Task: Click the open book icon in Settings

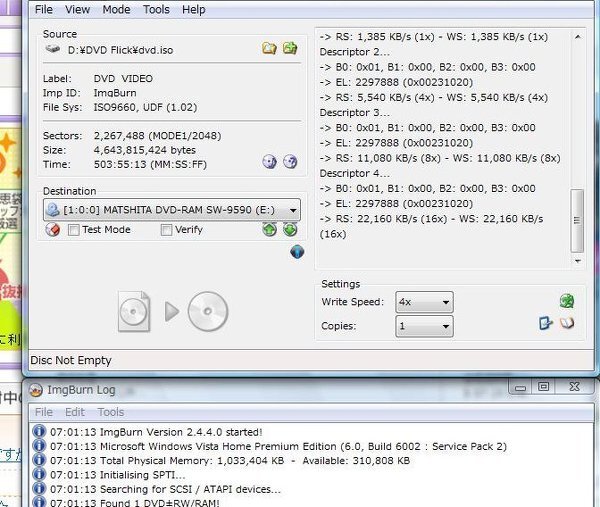Action: point(567,323)
